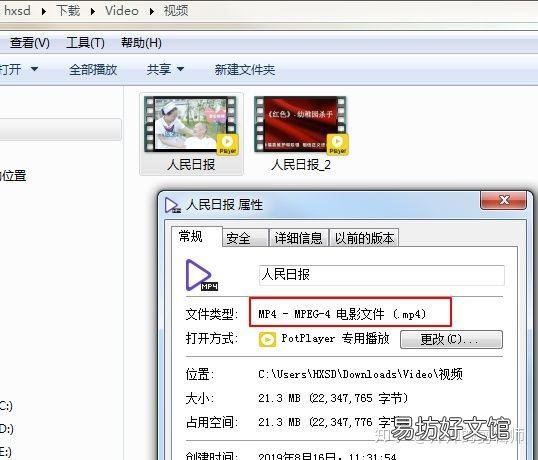Click the PotPlayer icon next to 打开方式

tap(267, 340)
